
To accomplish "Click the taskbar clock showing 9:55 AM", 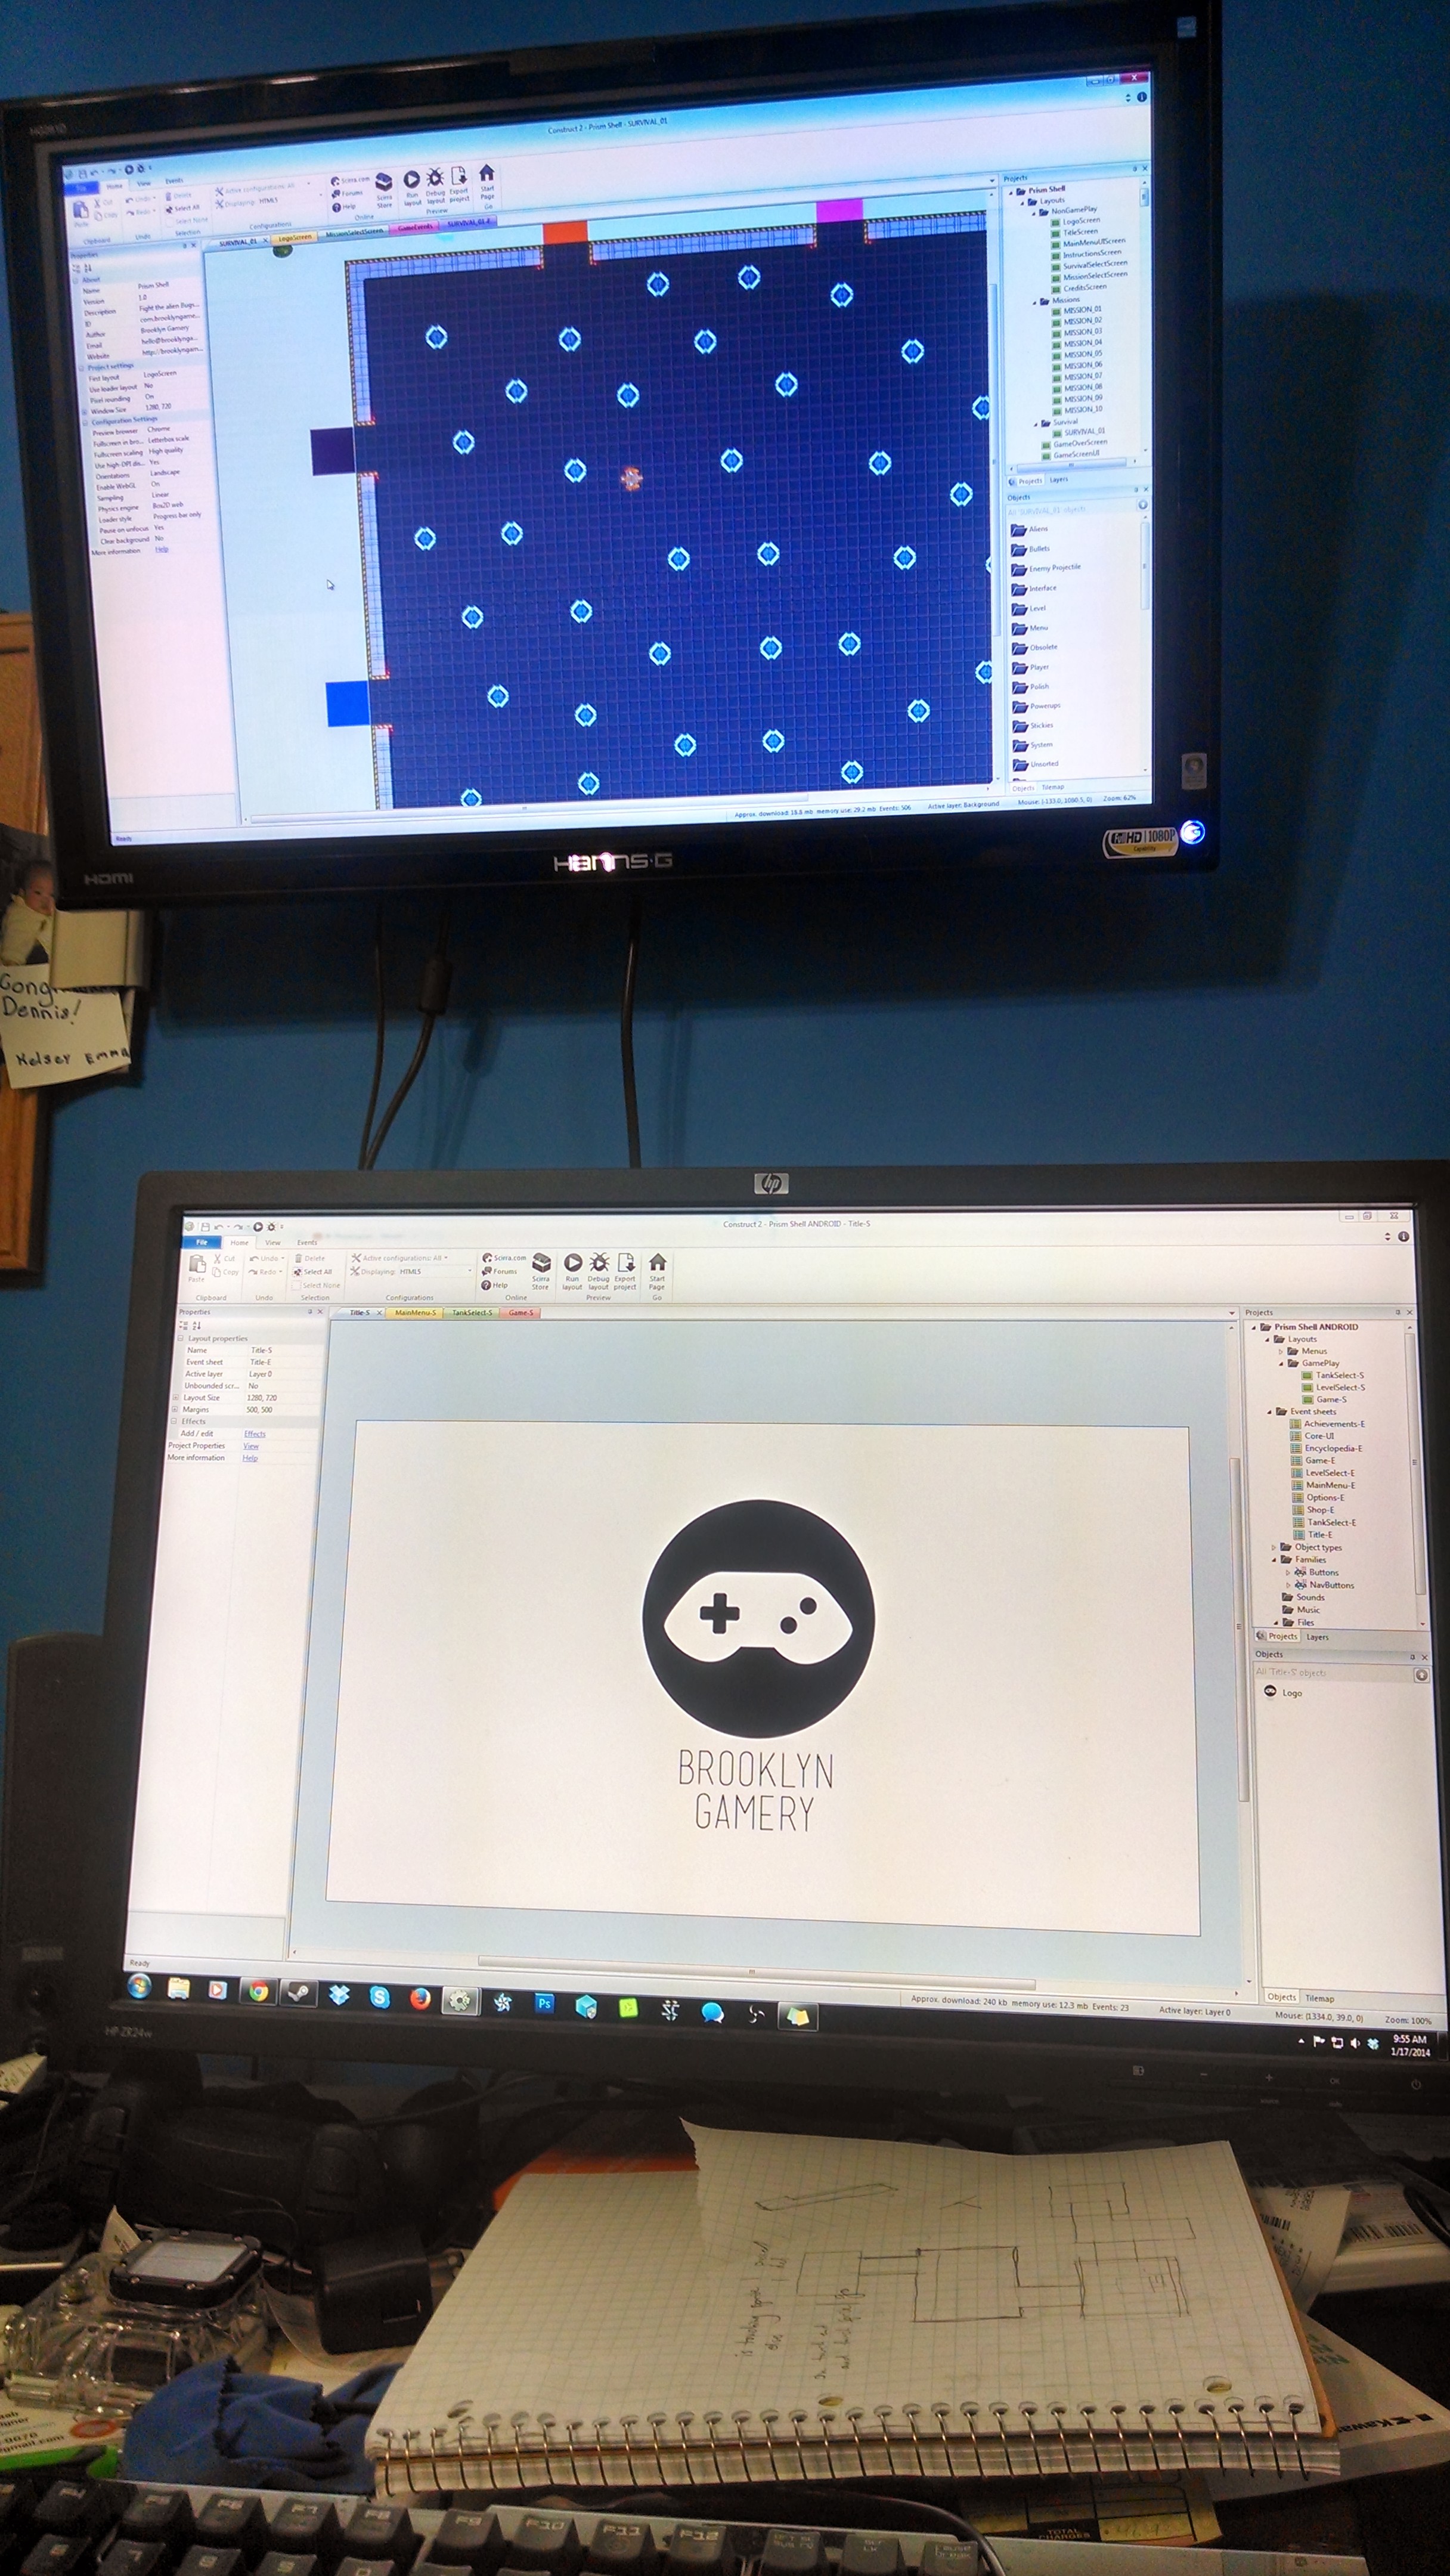I will coord(1410,2045).
